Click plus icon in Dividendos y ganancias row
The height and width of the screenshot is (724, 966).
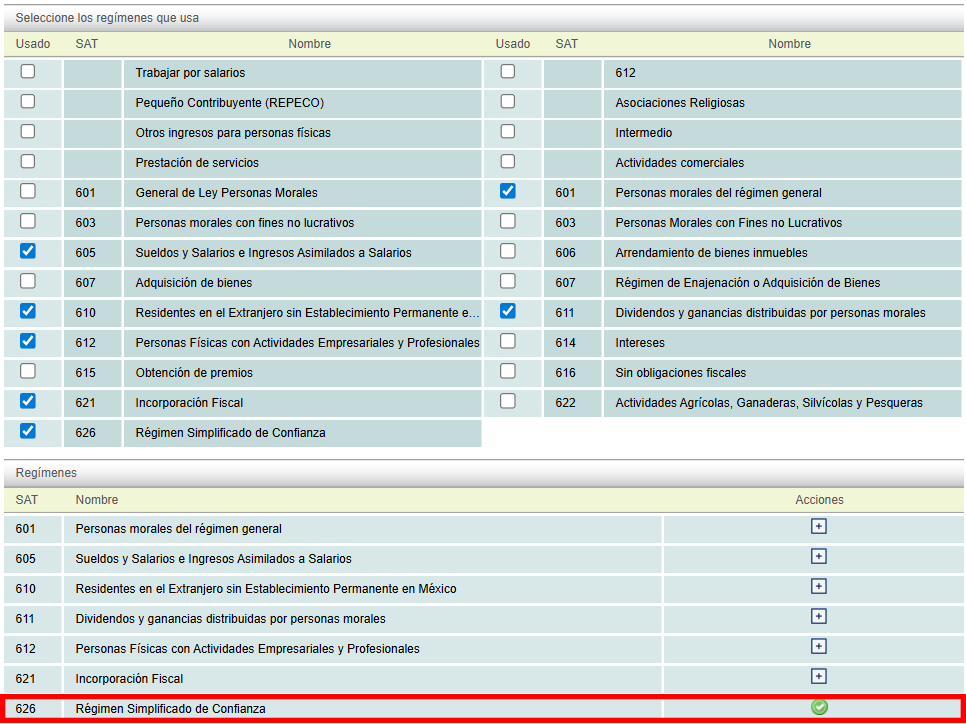[819, 617]
